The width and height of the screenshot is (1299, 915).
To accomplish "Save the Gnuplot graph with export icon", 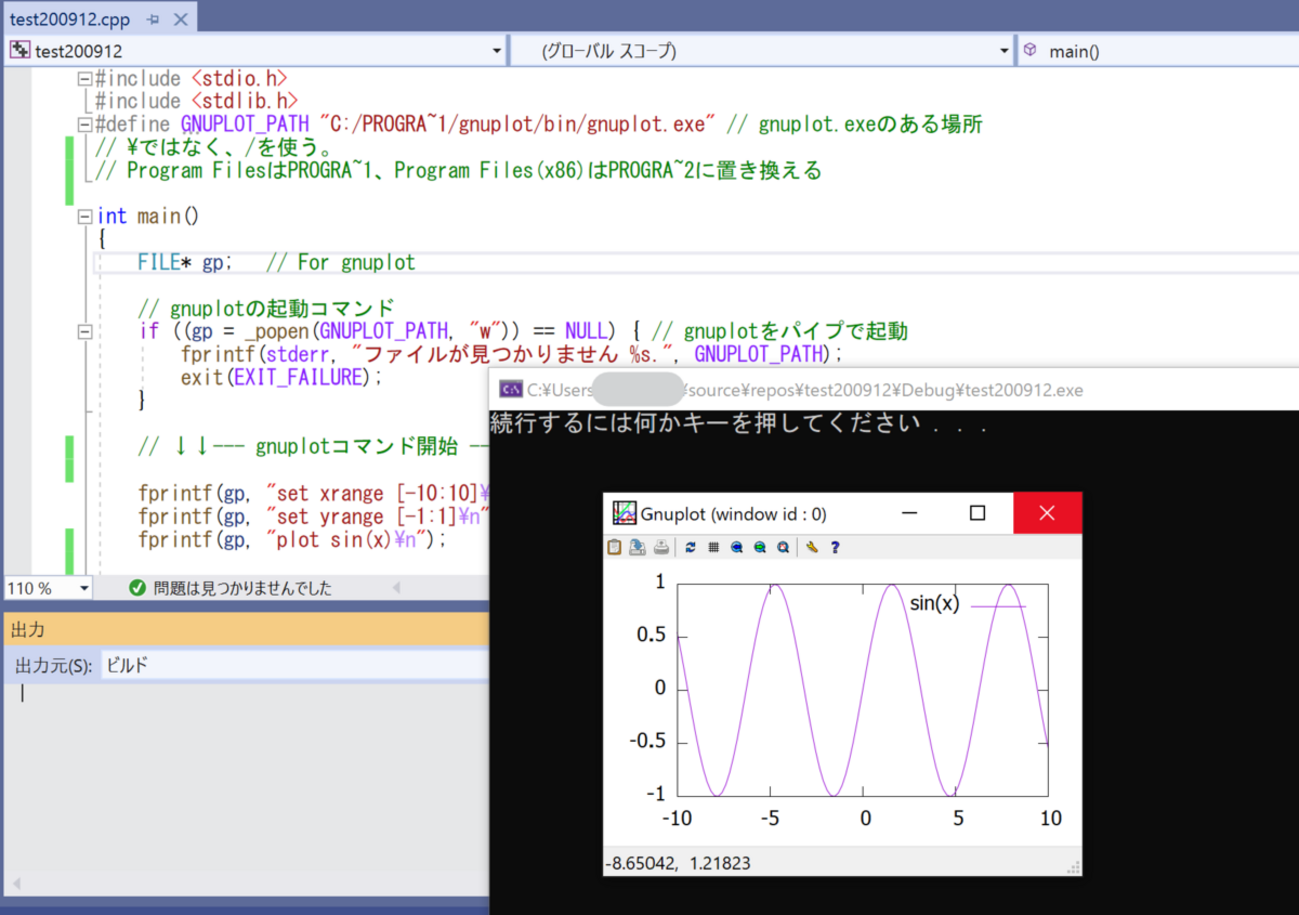I will [x=637, y=547].
